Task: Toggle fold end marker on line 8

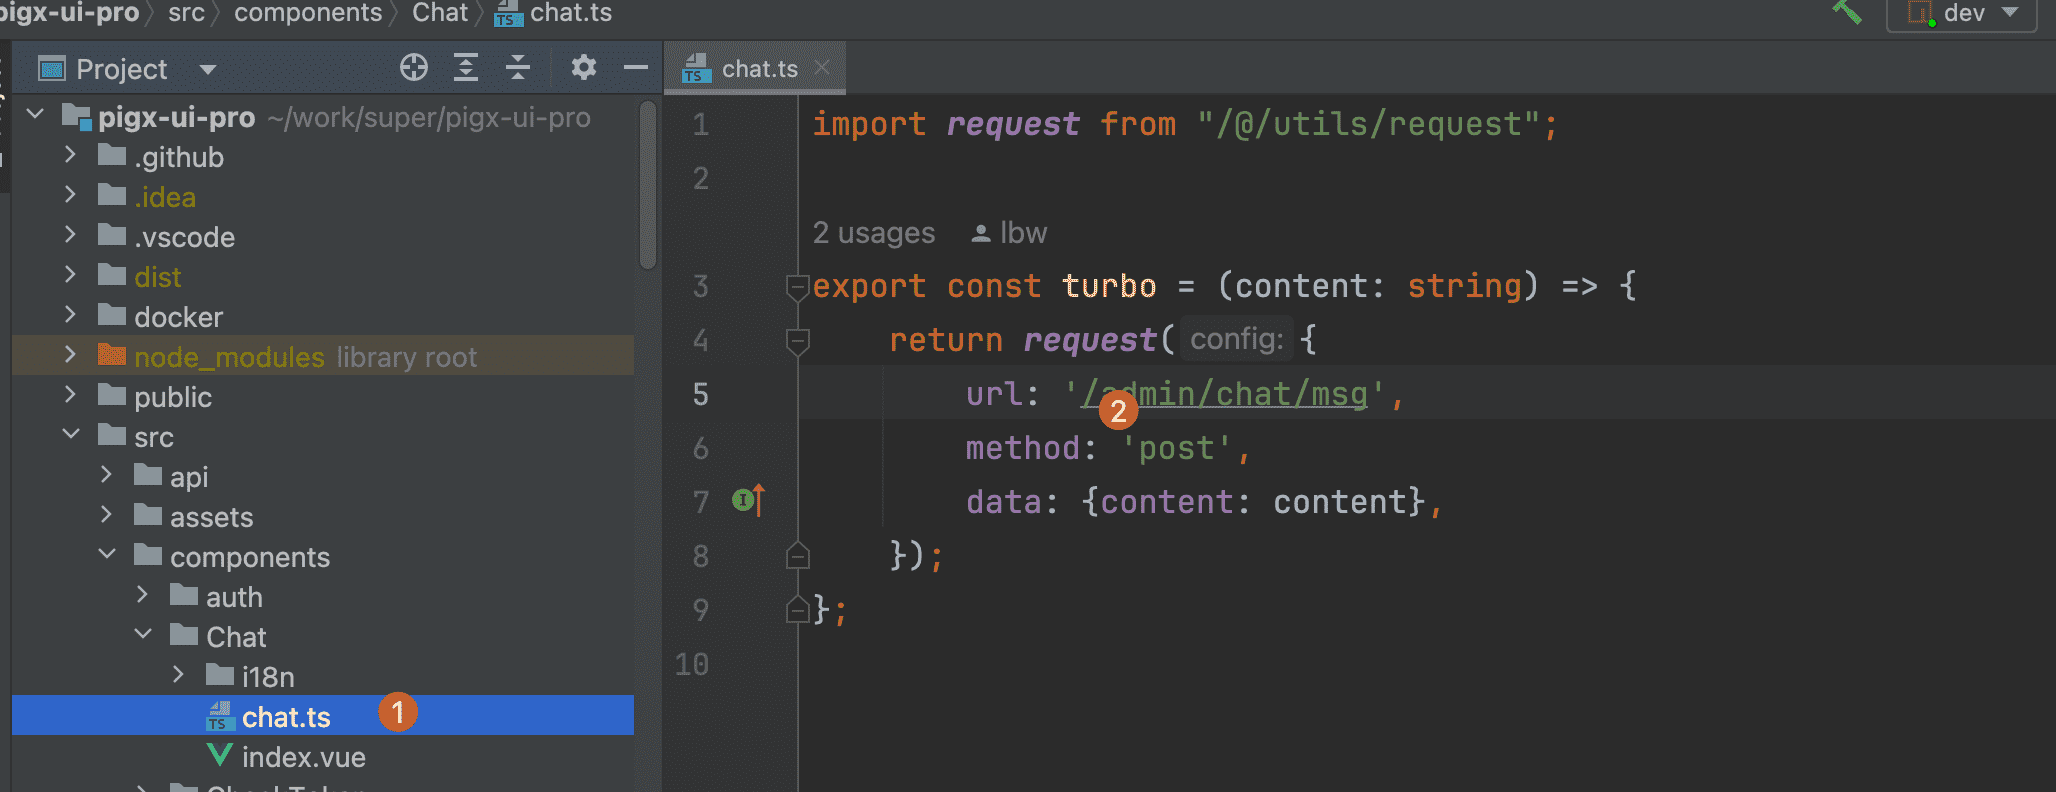Action: click(797, 556)
